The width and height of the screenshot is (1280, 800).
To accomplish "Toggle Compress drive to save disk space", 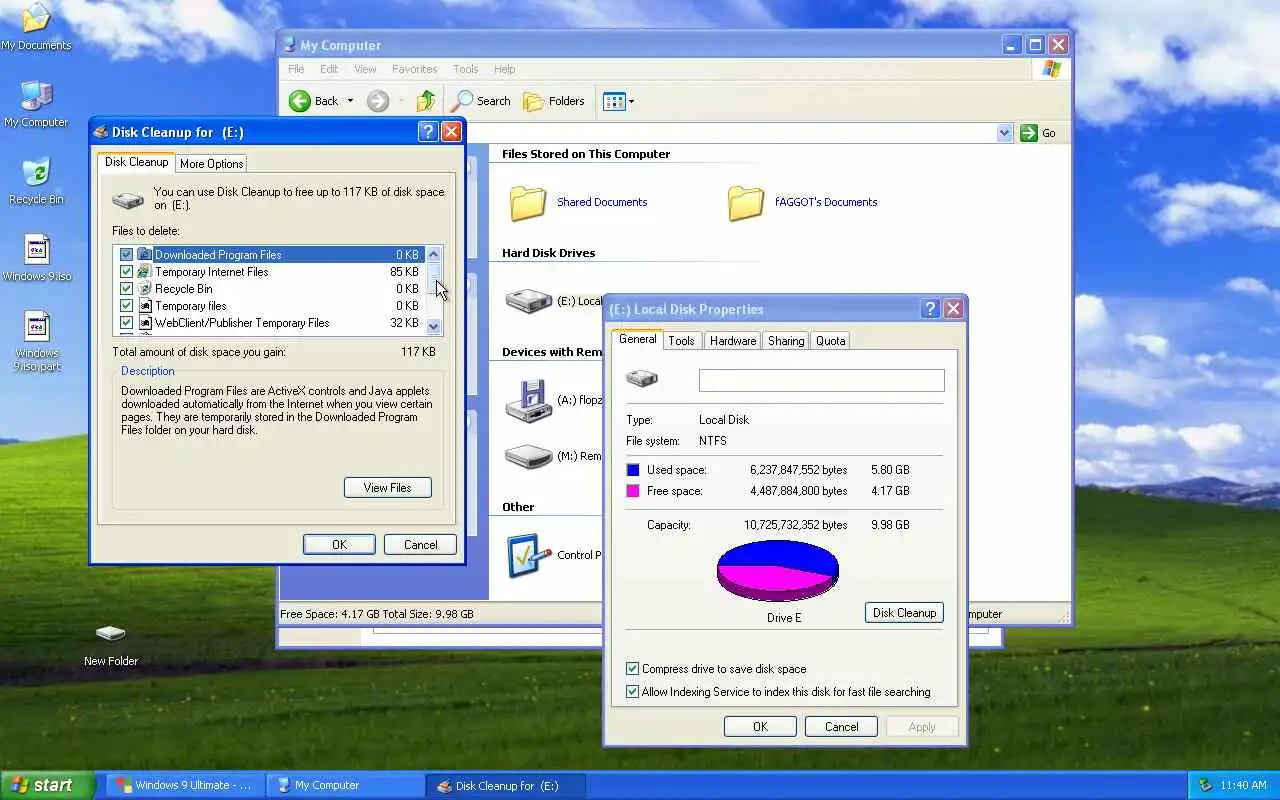I will (632, 669).
